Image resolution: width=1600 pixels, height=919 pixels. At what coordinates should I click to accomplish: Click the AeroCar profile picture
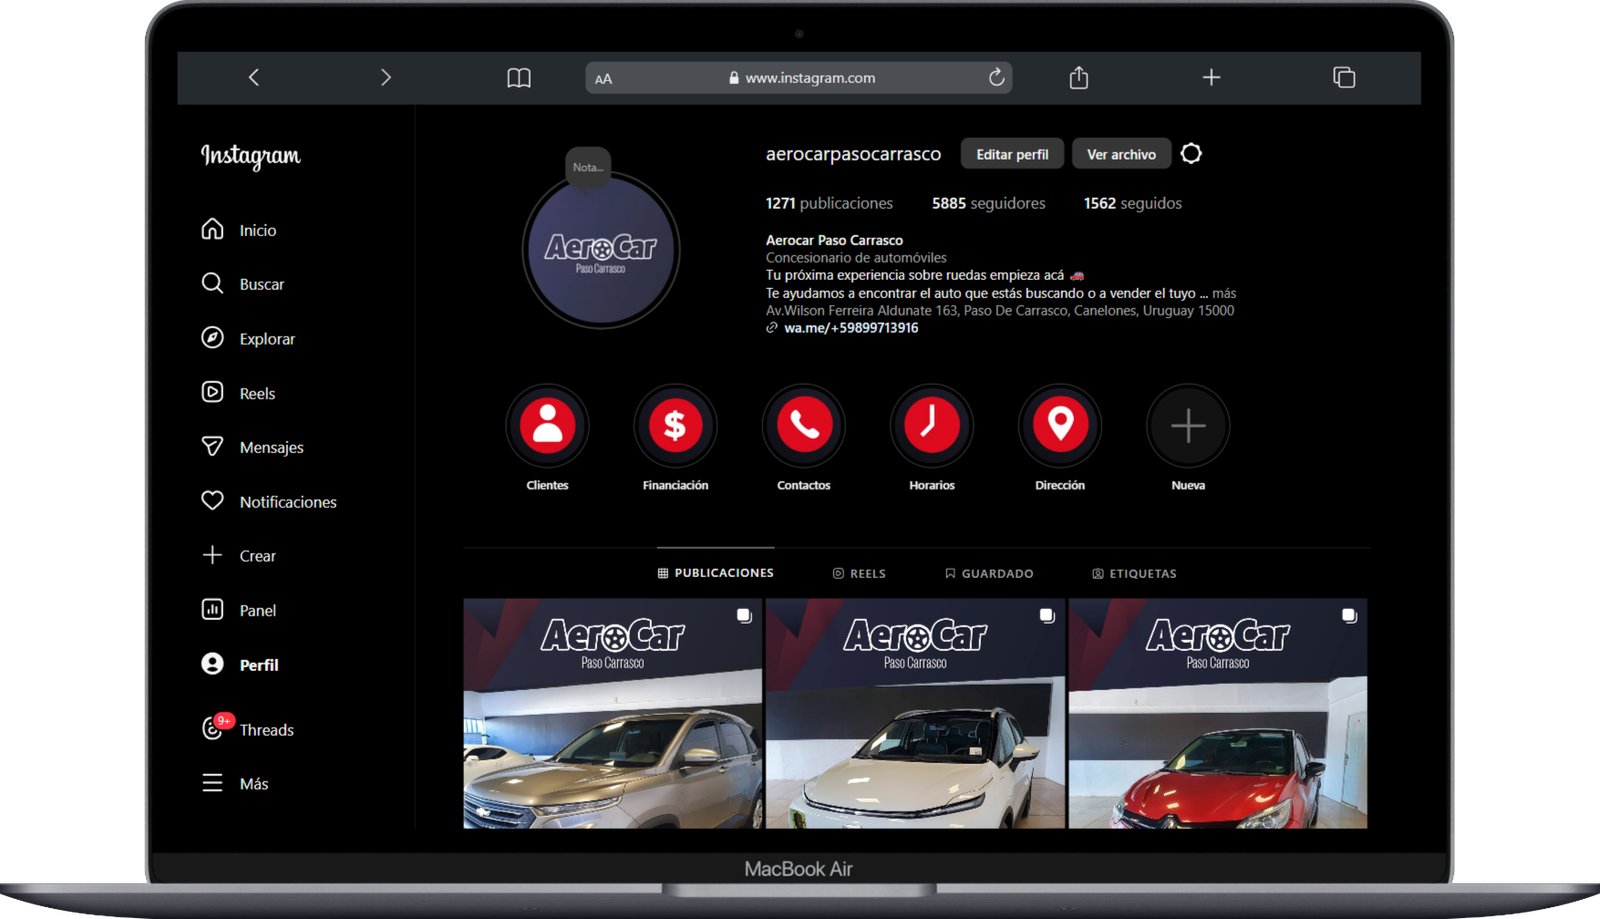coord(601,249)
